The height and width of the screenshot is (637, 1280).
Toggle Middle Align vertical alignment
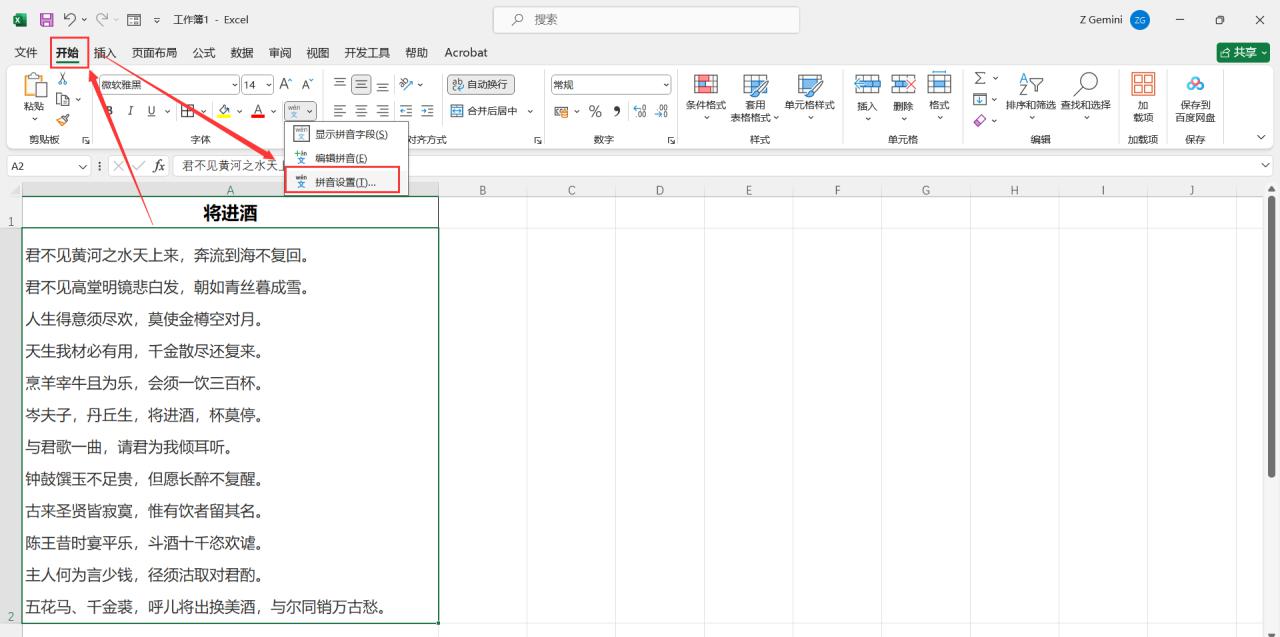pos(361,85)
